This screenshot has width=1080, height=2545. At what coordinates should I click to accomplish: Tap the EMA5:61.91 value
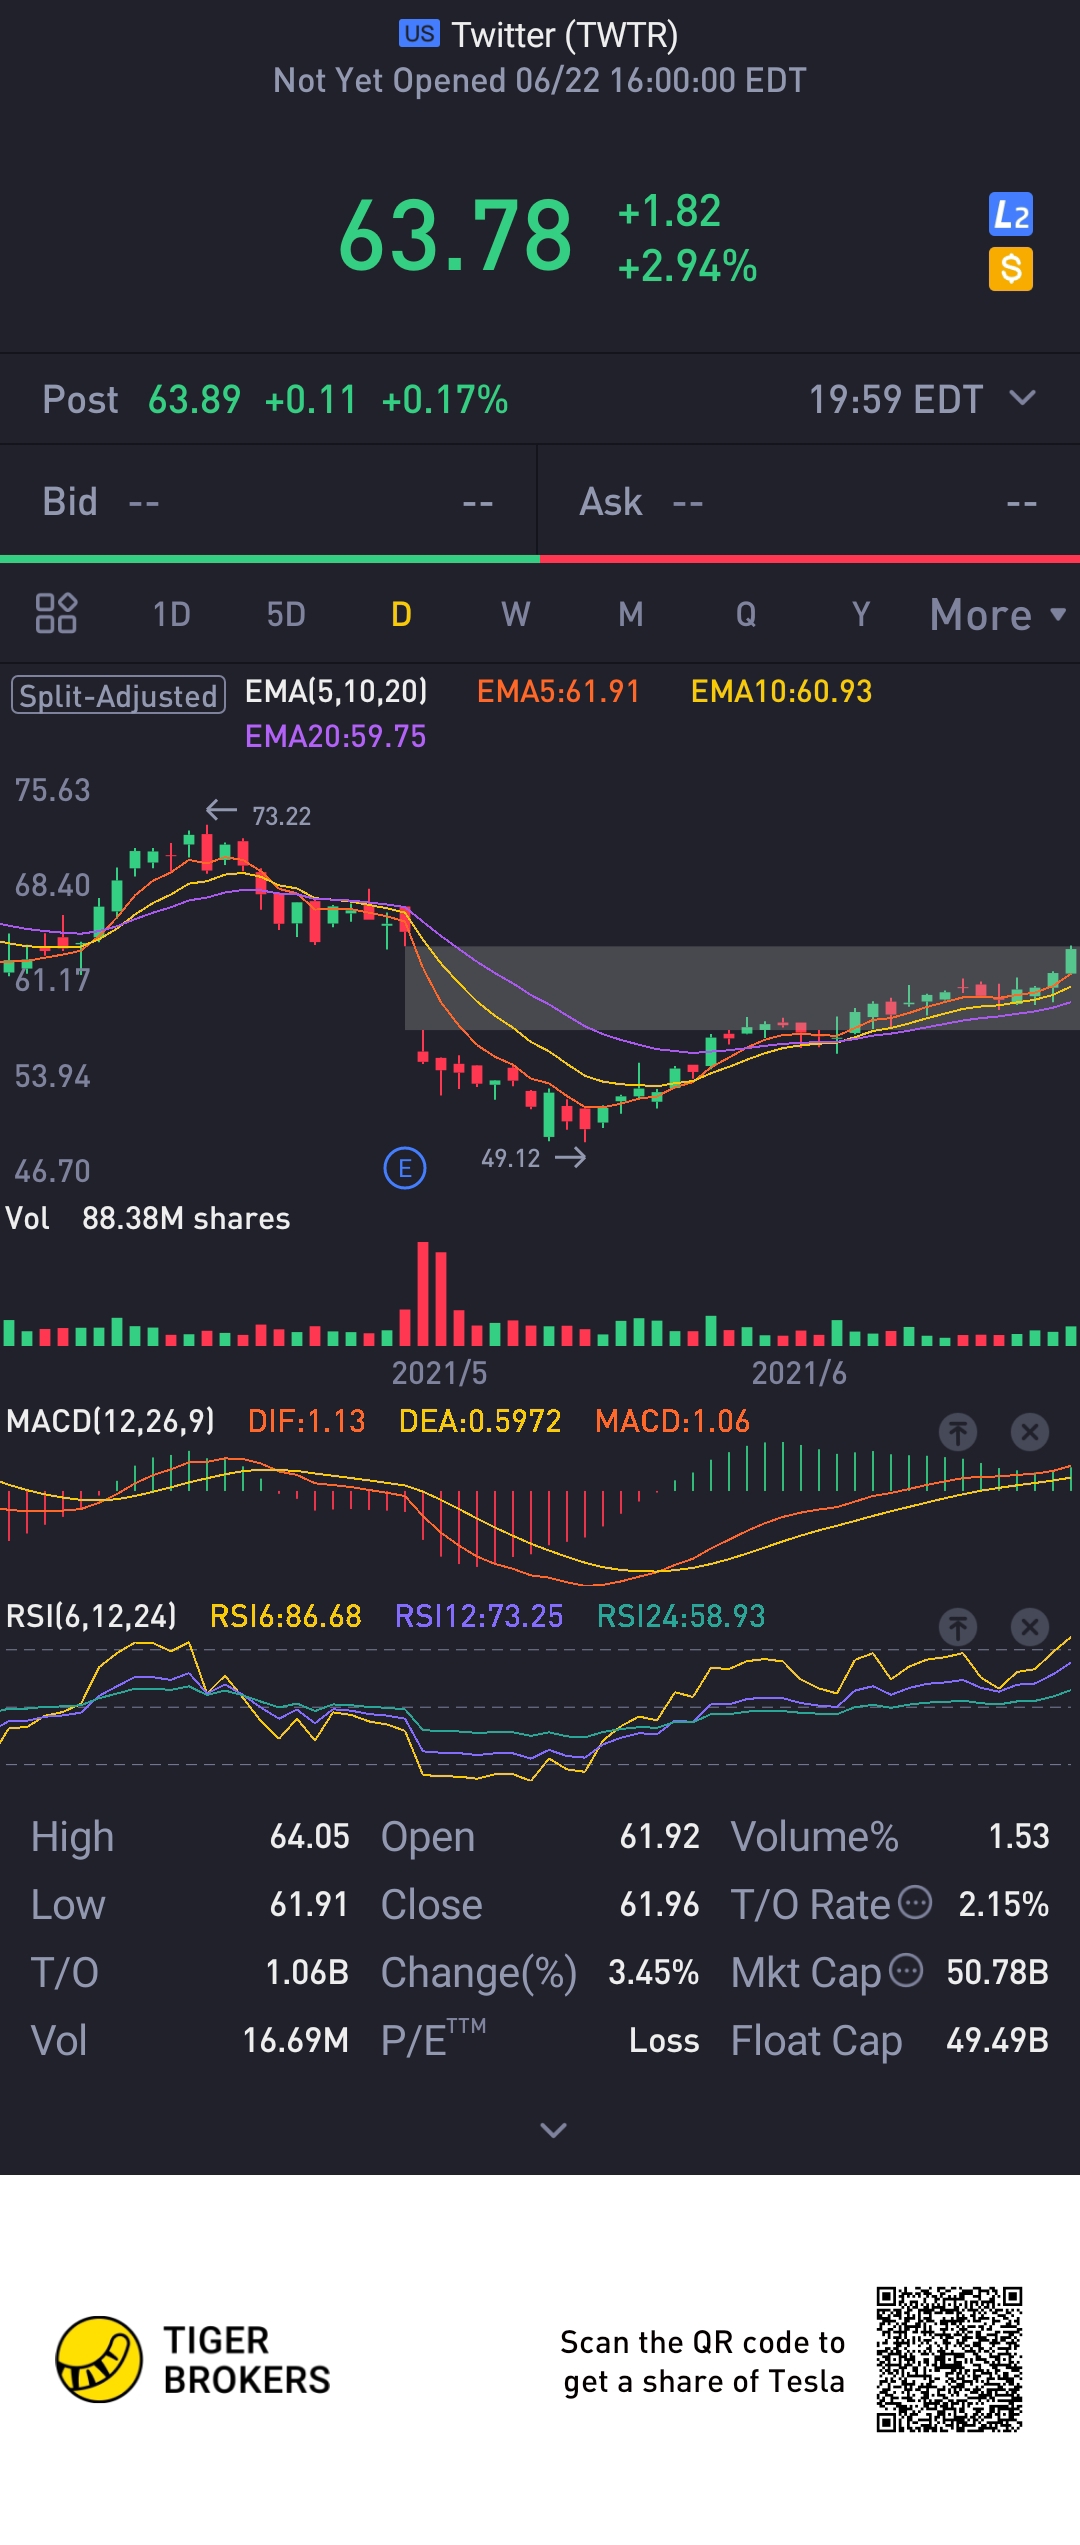tap(558, 691)
